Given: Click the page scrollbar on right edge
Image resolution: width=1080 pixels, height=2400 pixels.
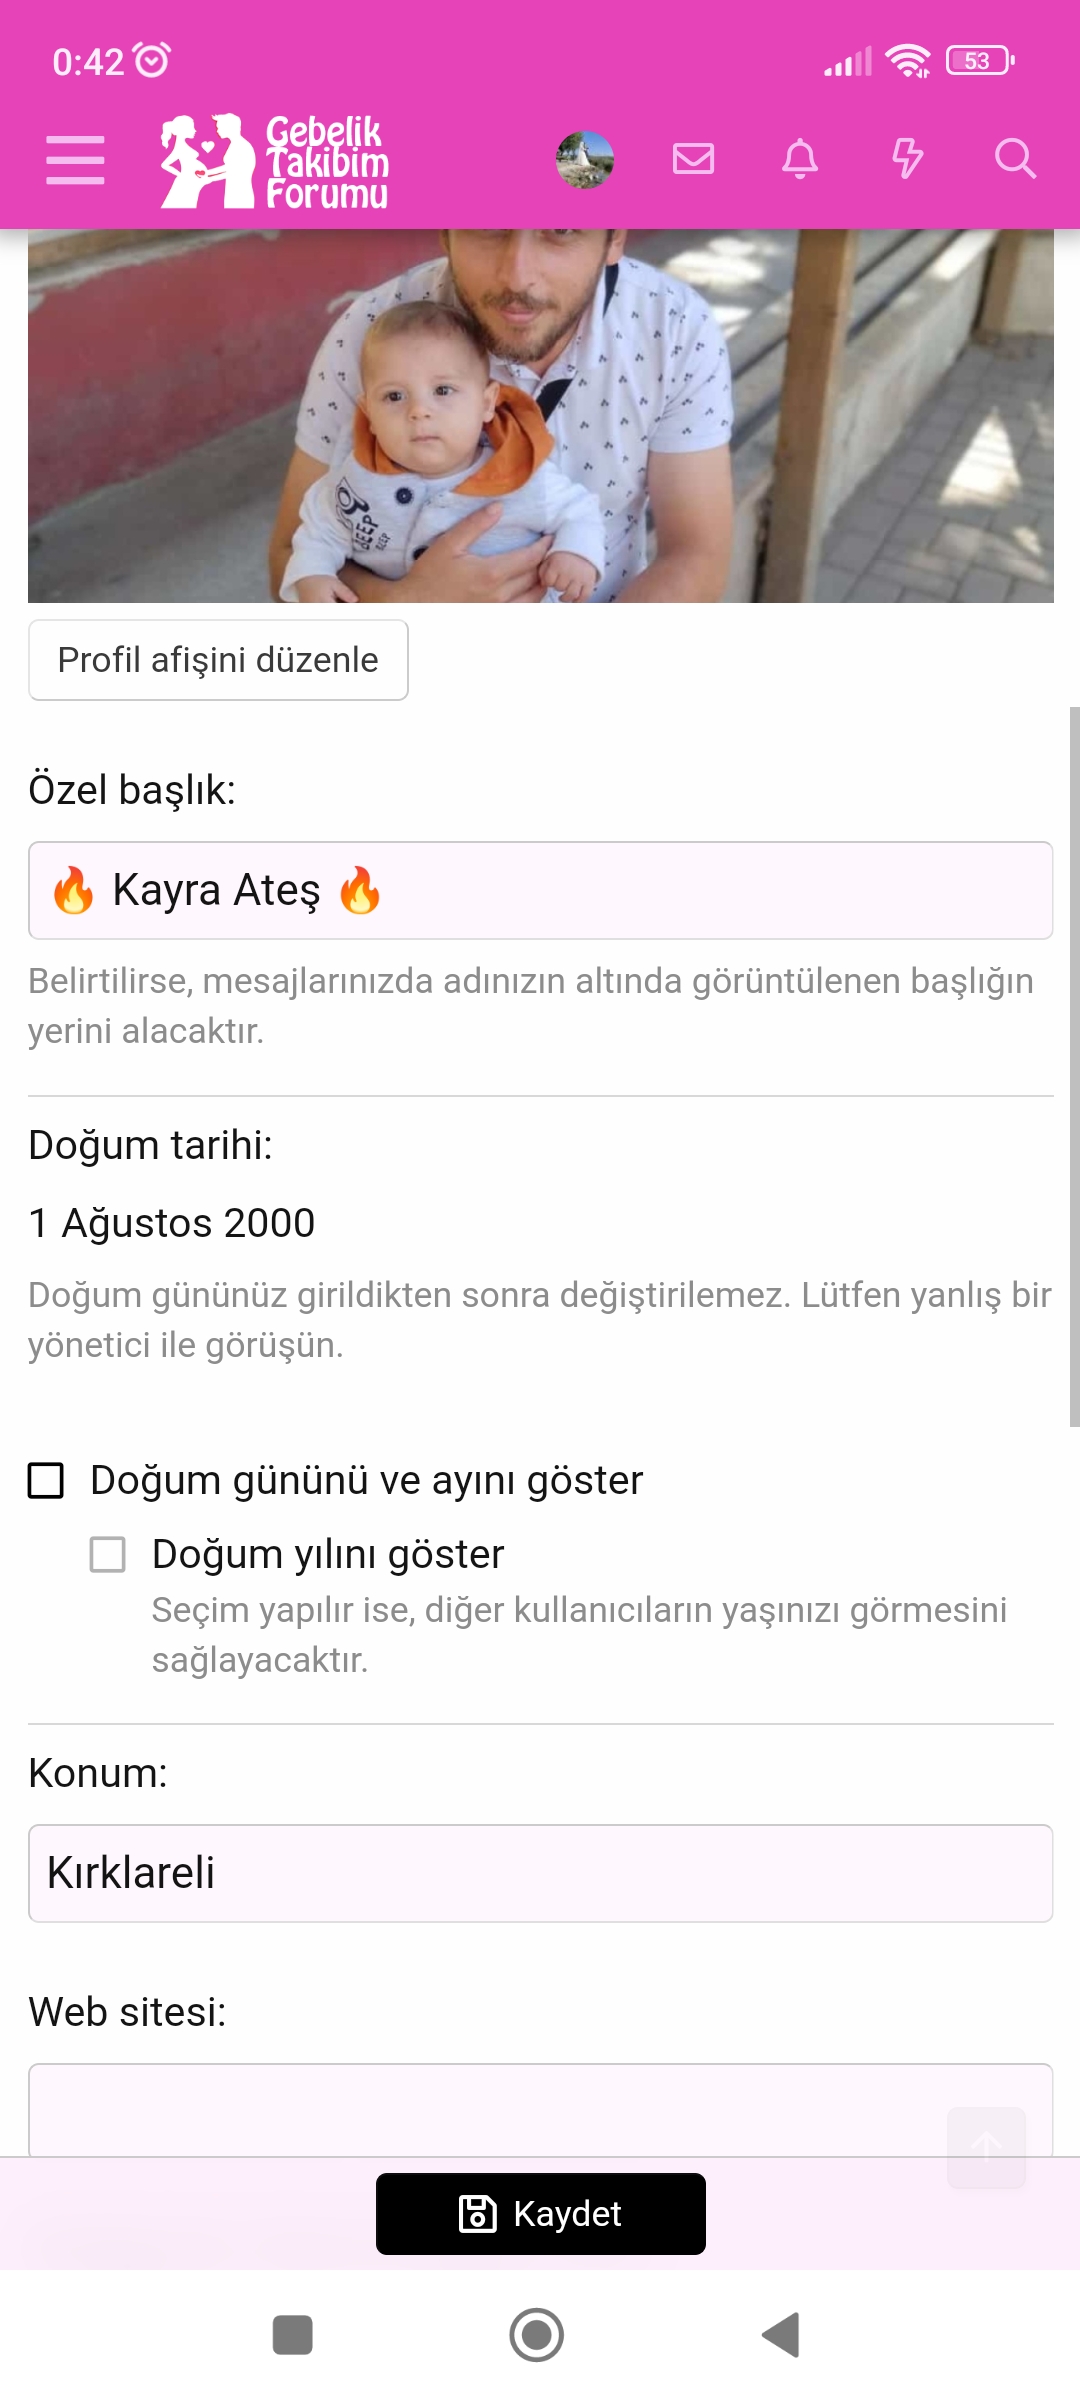Looking at the screenshot, I should tap(1074, 1066).
